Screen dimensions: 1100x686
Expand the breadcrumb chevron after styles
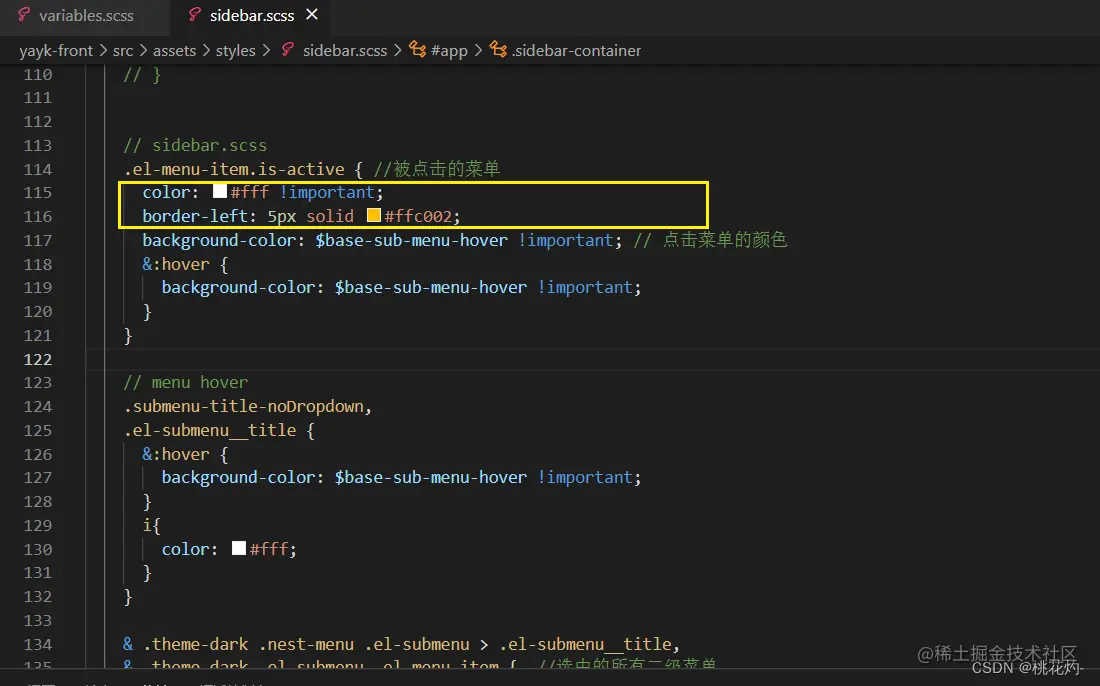267,51
